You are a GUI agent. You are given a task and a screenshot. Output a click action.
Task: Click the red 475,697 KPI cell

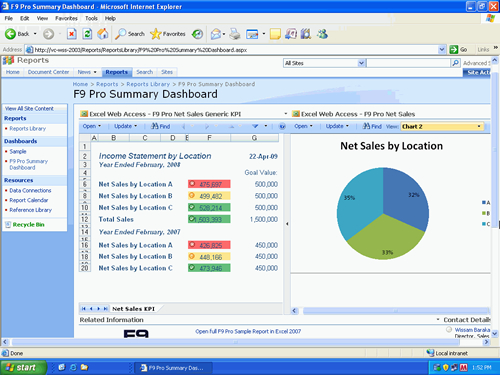coord(209,184)
